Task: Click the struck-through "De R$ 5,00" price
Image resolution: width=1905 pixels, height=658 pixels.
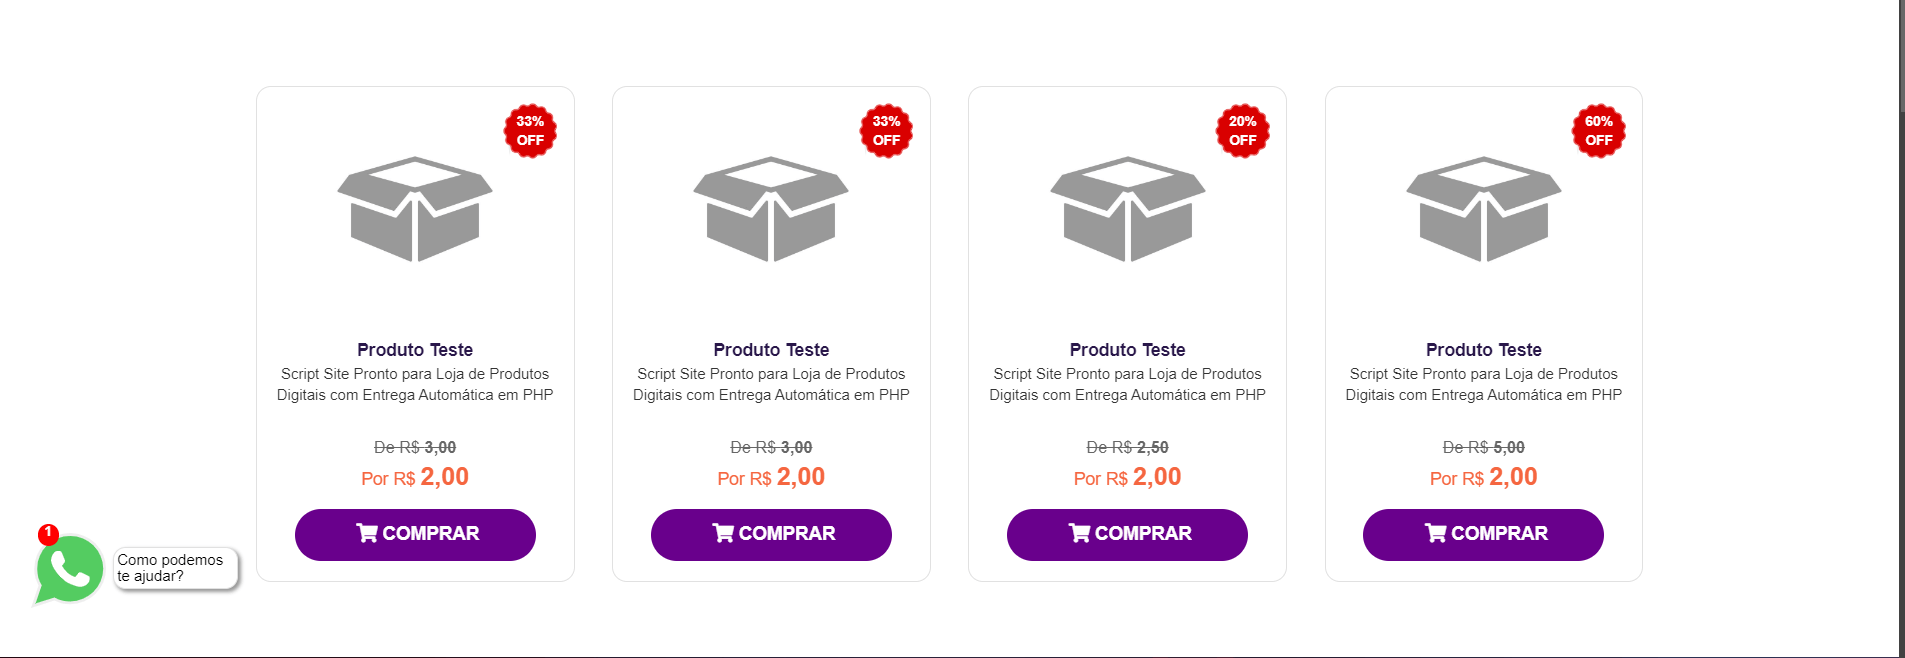Action: tap(1483, 447)
